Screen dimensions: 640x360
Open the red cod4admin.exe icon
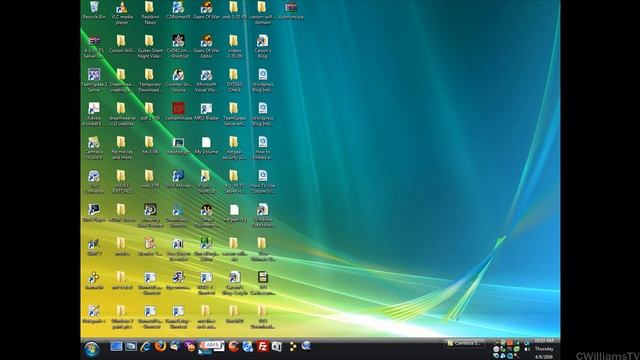tap(178, 111)
